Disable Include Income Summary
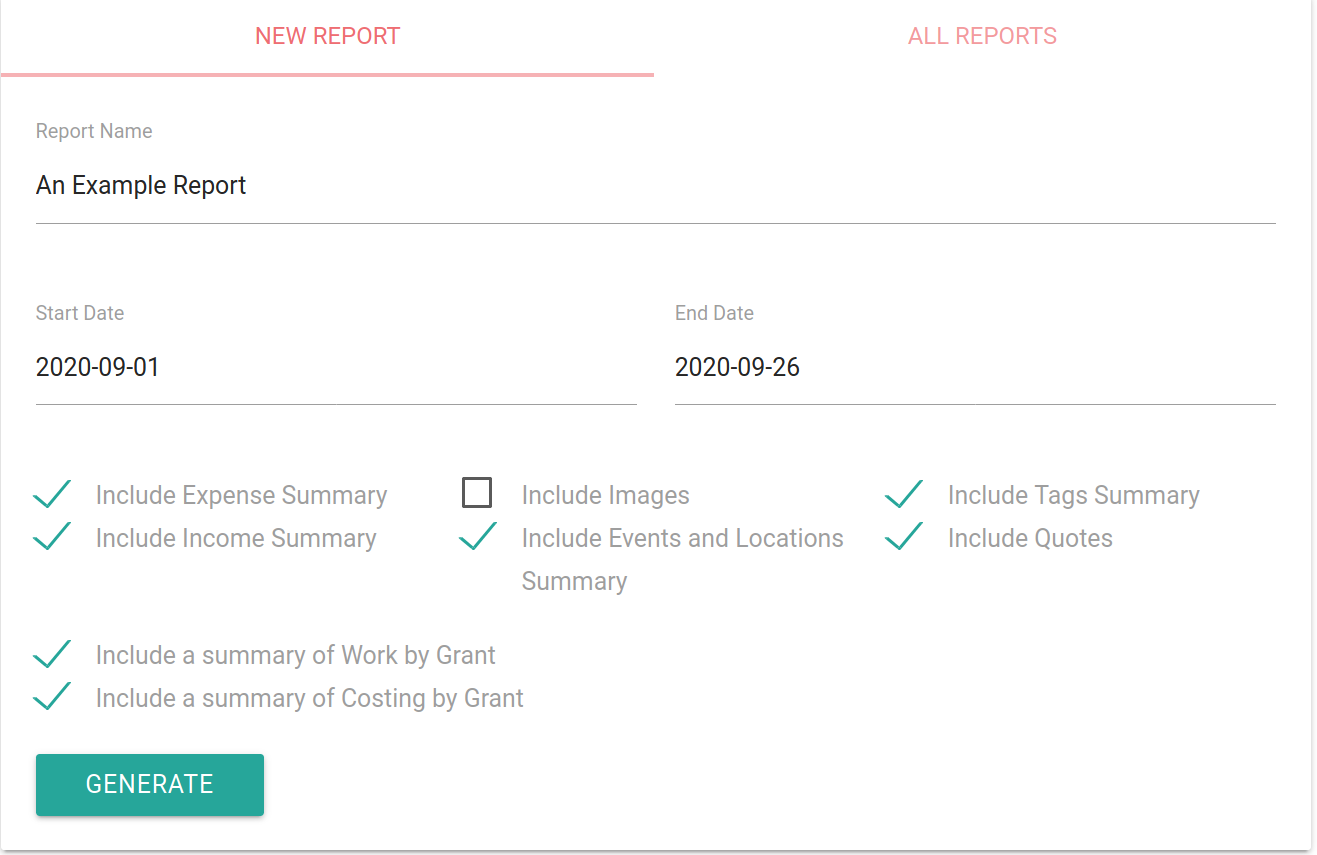Image resolution: width=1317 pixels, height=855 pixels. point(52,536)
